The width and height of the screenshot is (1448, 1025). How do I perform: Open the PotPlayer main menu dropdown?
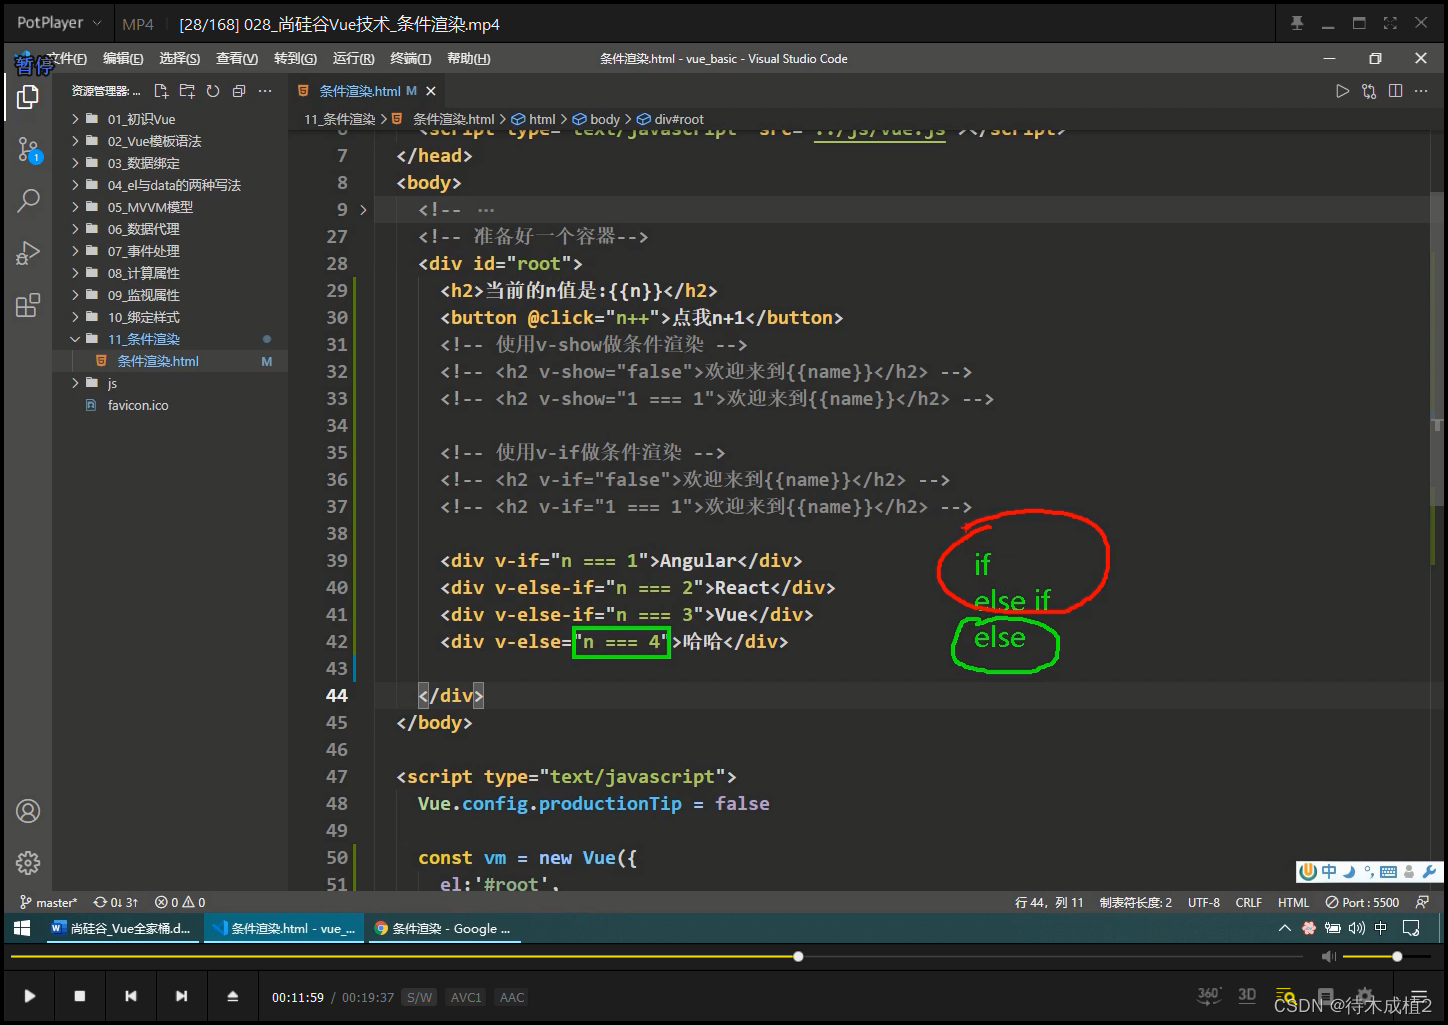(59, 23)
